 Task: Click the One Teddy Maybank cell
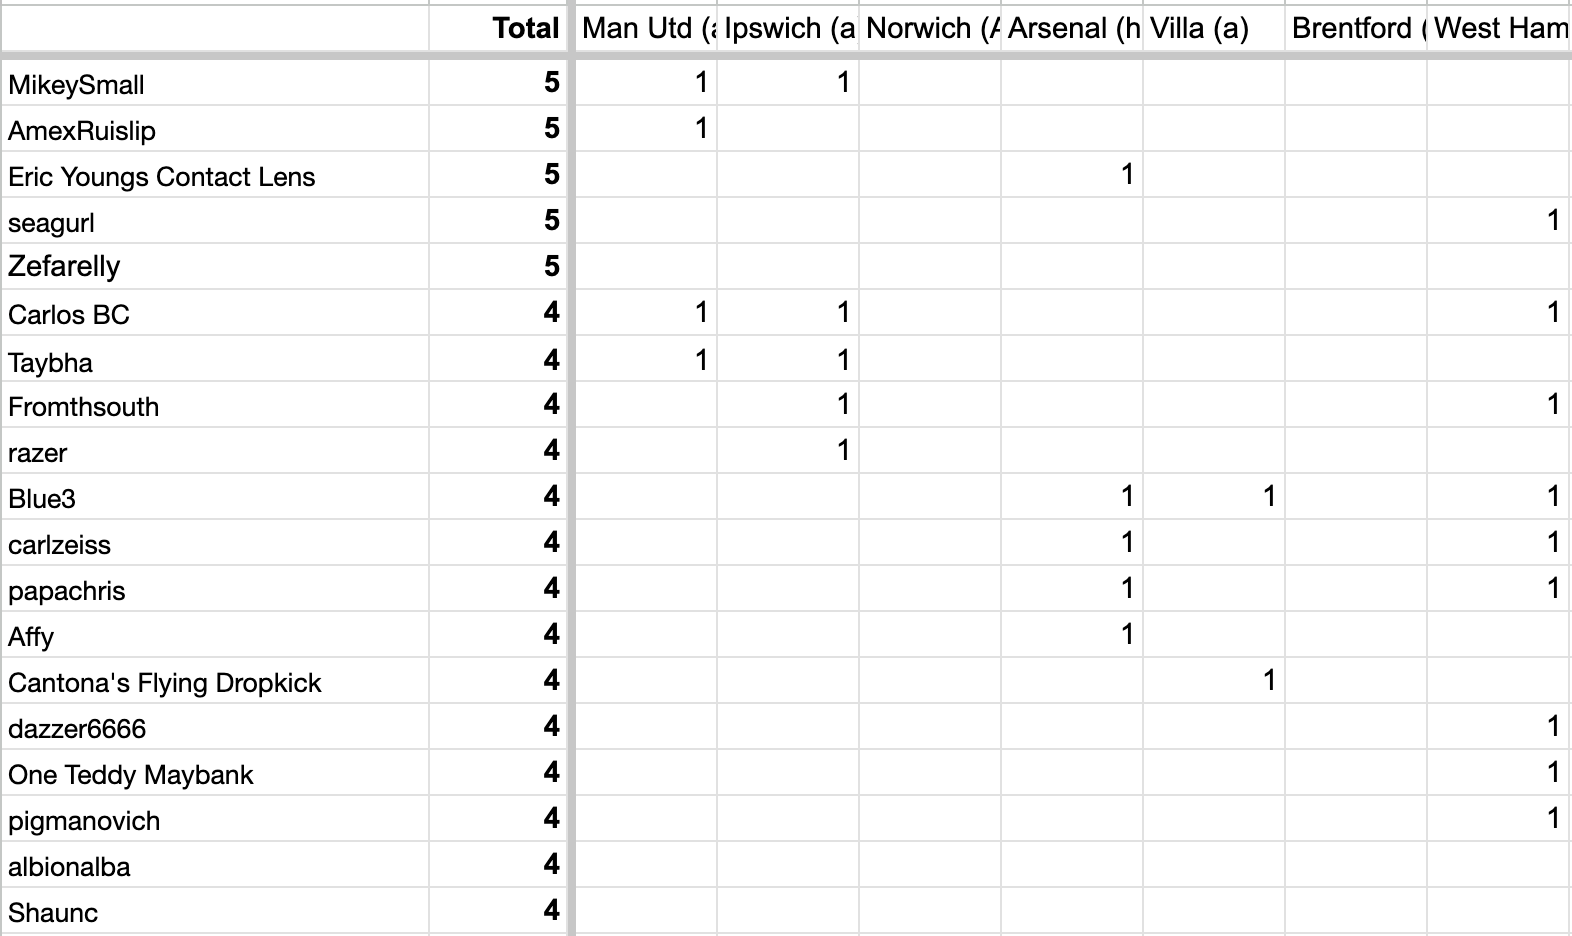coord(215,773)
